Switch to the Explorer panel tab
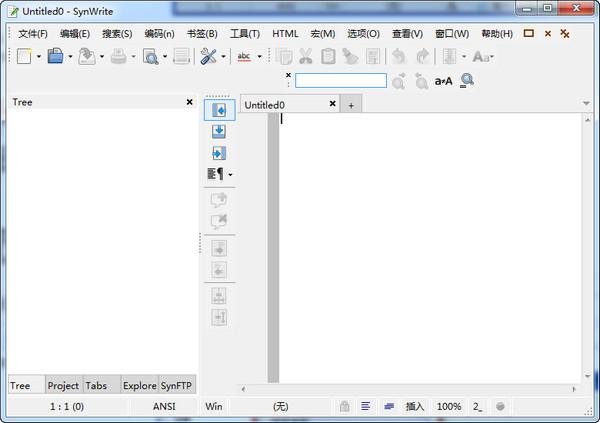The height and width of the screenshot is (423, 600). 140,385
